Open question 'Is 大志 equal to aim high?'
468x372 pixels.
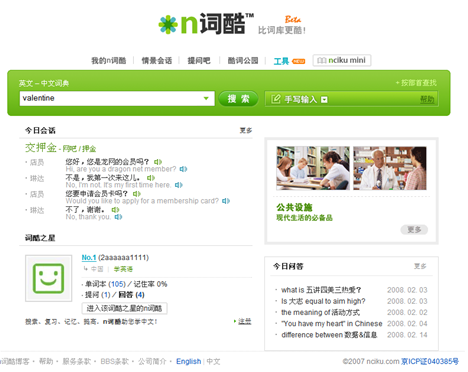[323, 301]
